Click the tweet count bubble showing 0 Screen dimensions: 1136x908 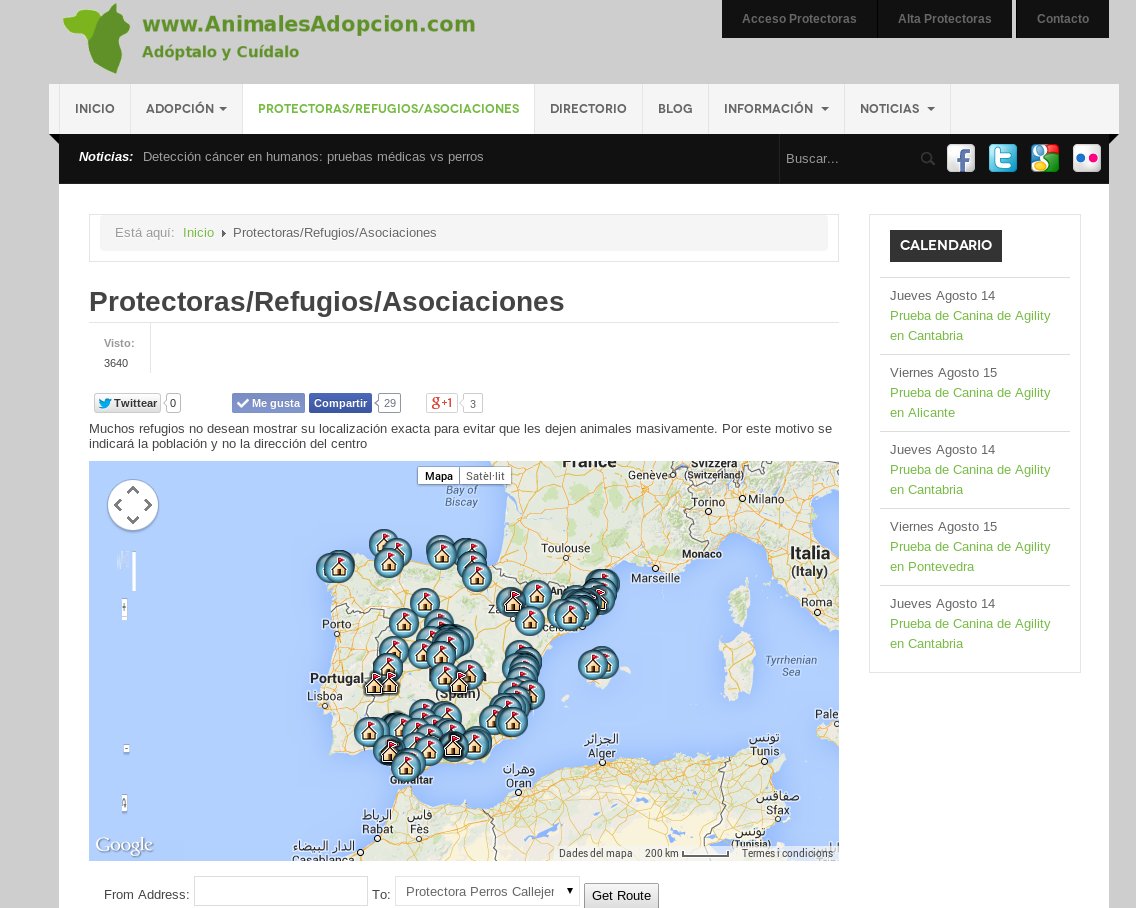click(172, 403)
